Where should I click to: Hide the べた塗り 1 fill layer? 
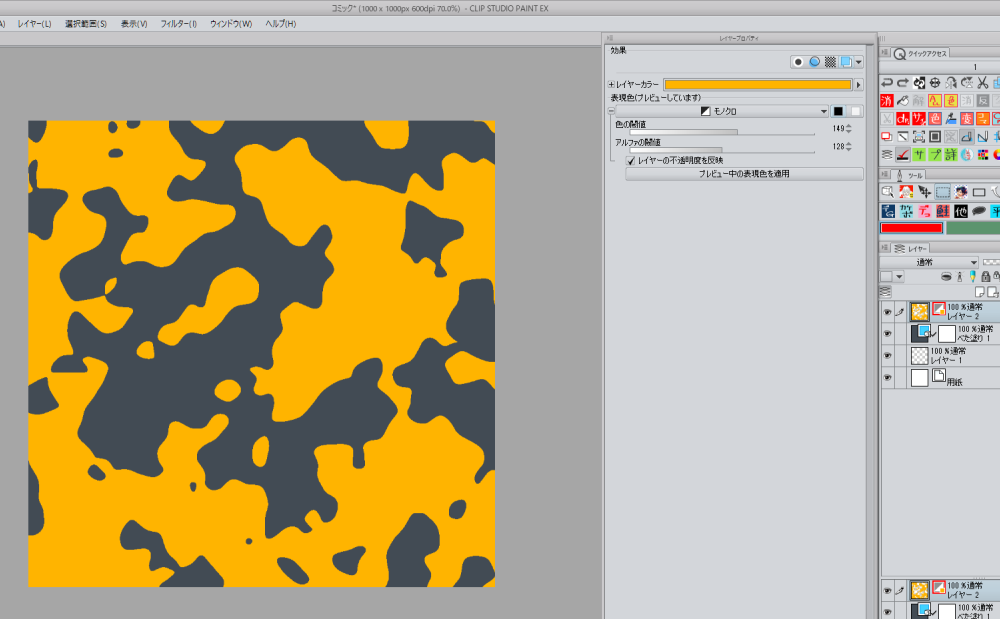point(887,333)
